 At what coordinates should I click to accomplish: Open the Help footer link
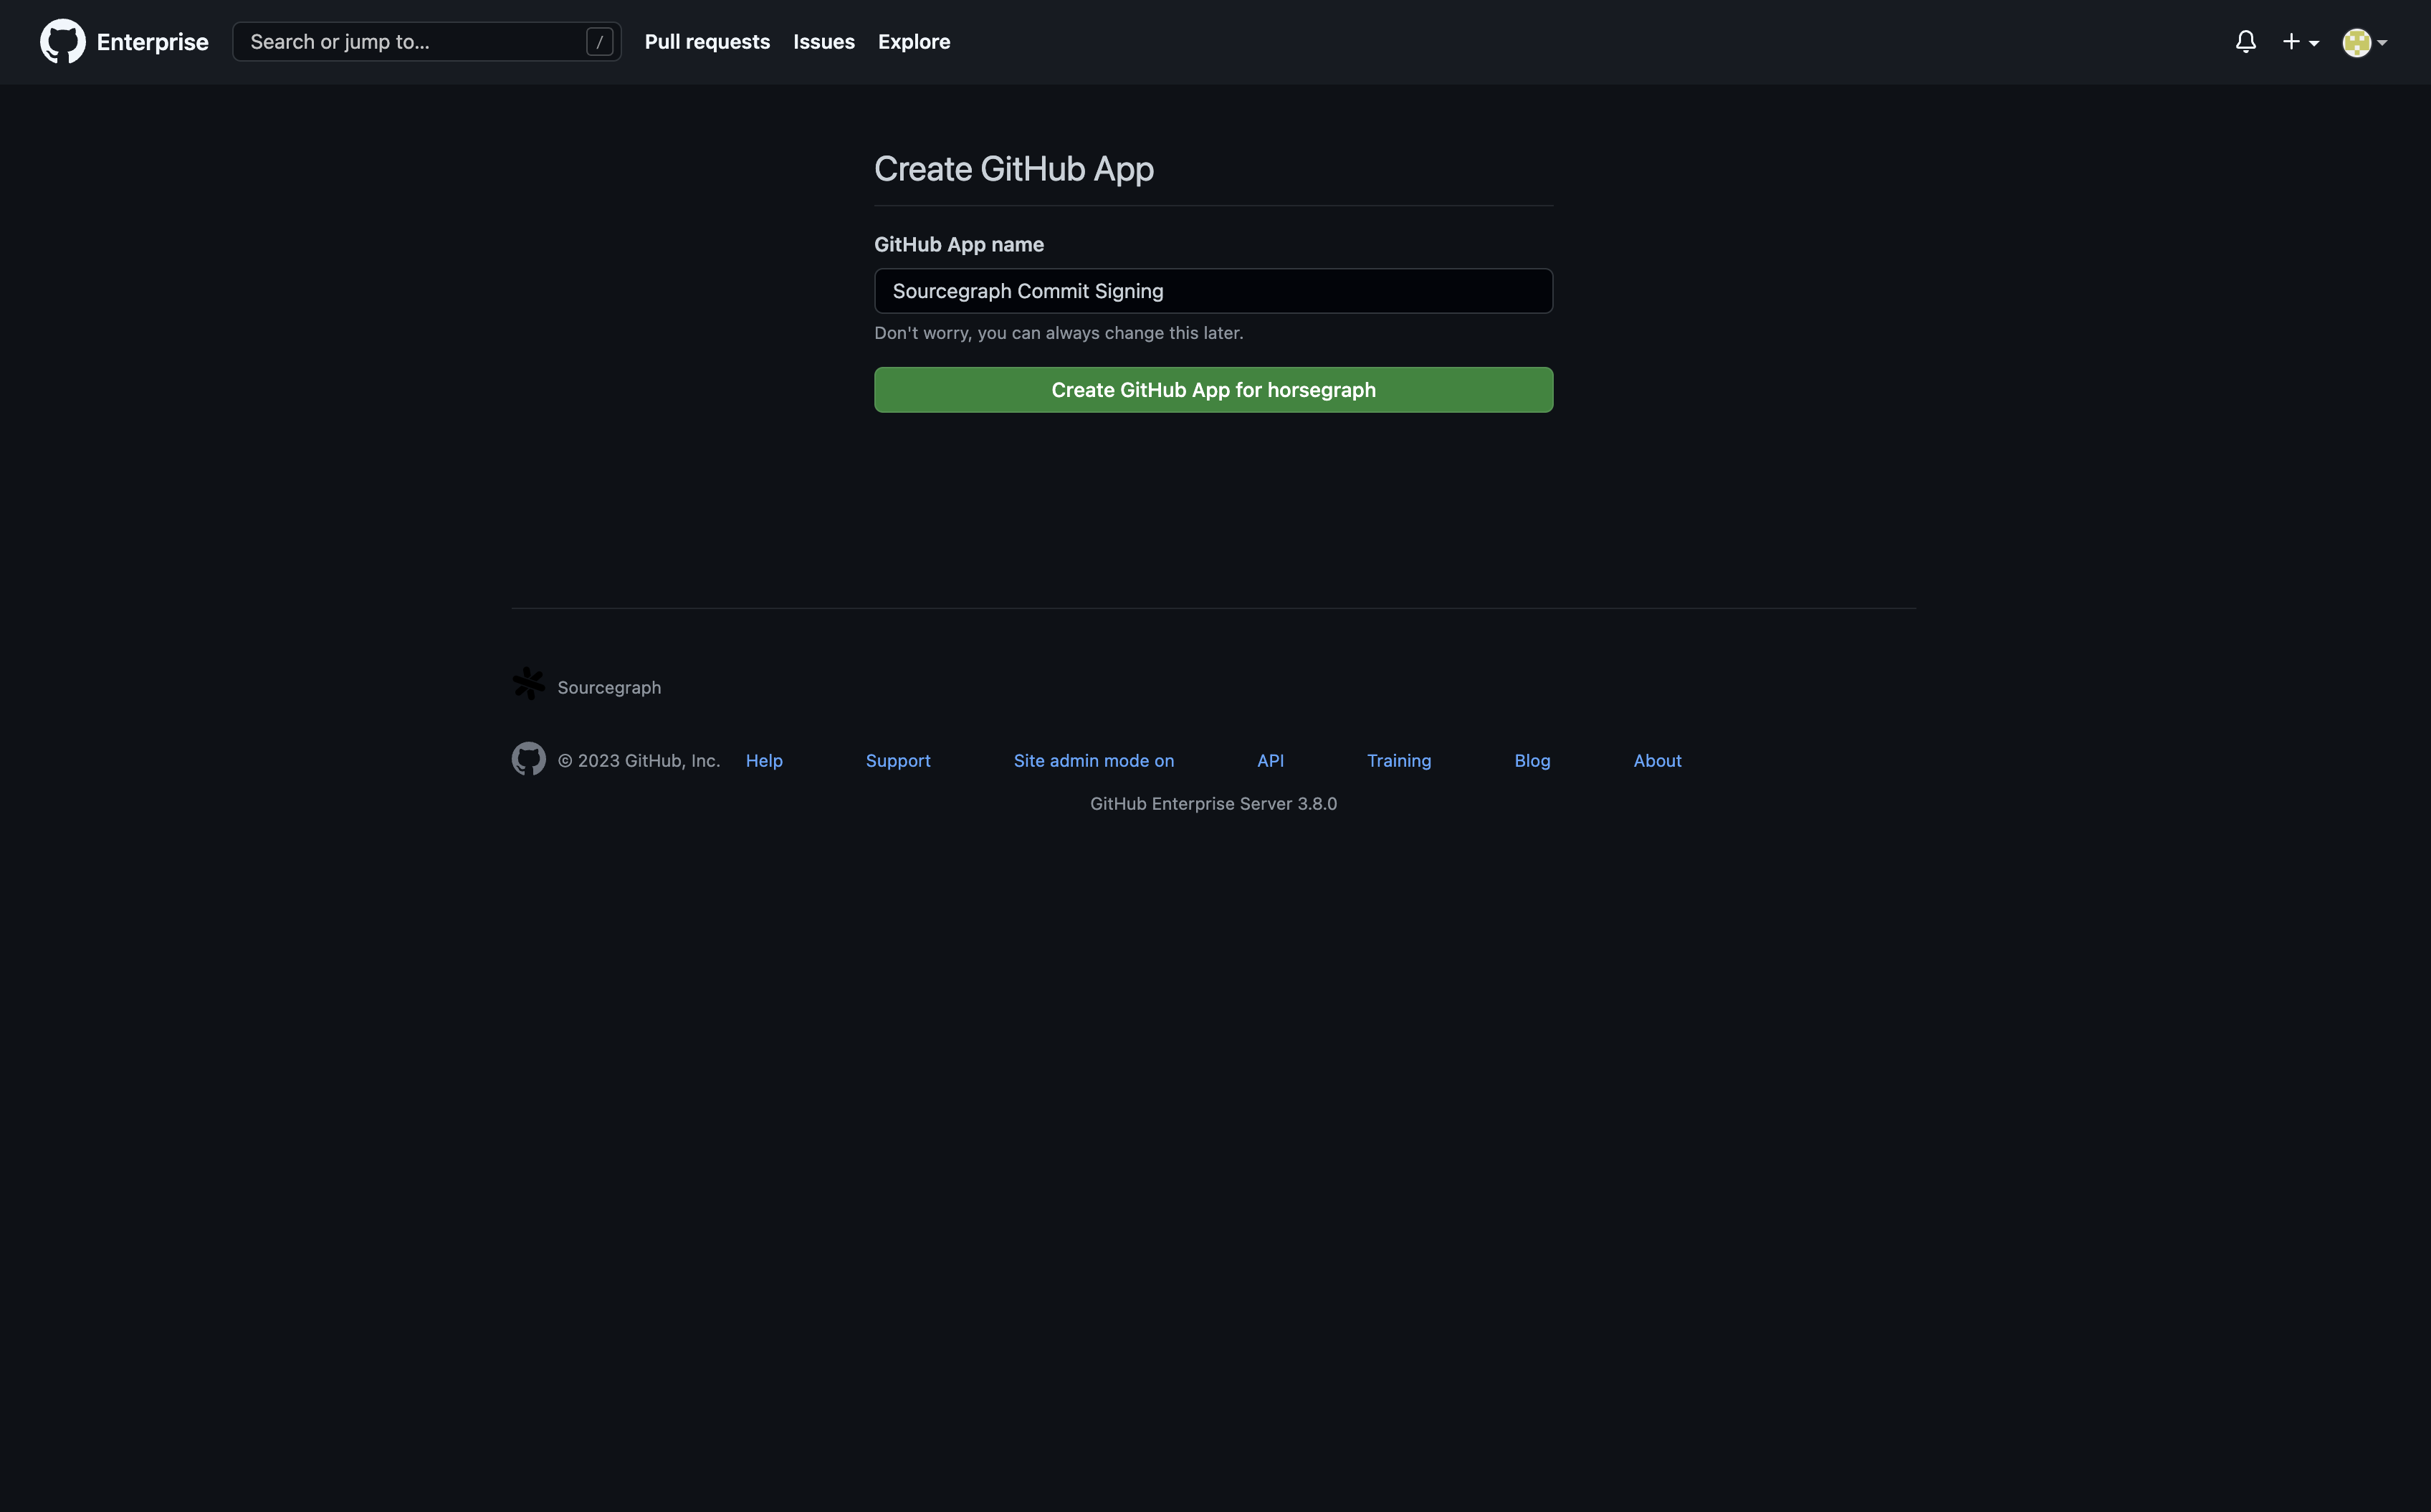764,761
